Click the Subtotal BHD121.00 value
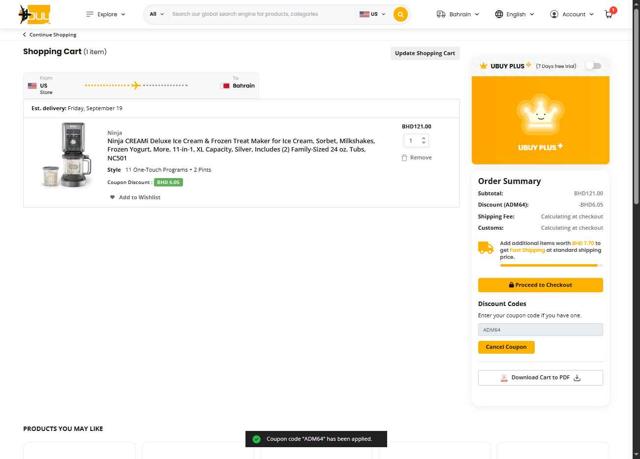This screenshot has width=640, height=459. coord(588,193)
